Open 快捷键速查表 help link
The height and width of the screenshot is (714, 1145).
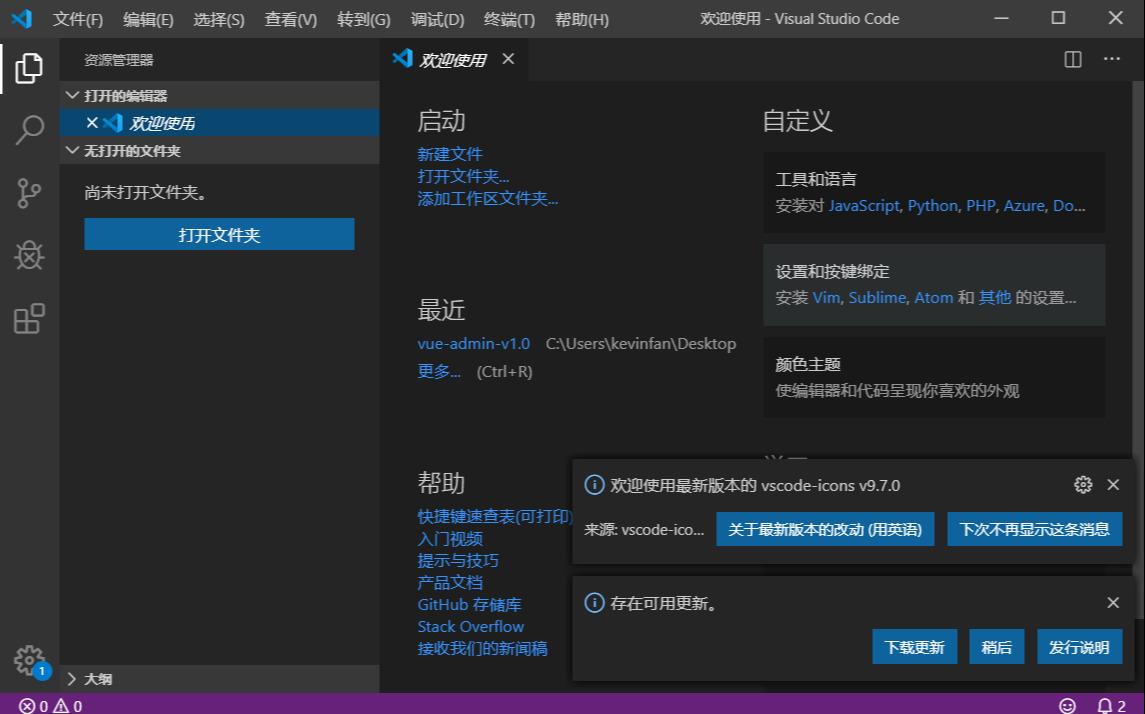click(494, 516)
